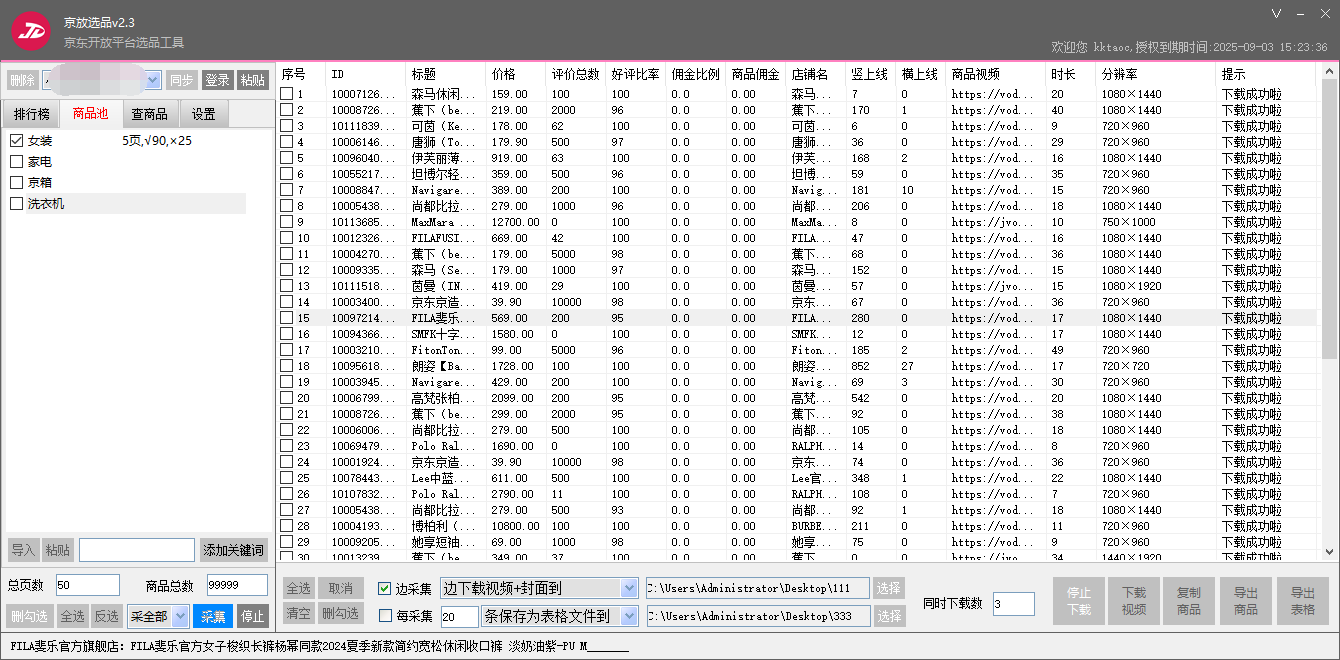Viewport: 1340px width, 660px height.
Task: Open the account dropdown next to 删除
Action: coord(153,80)
